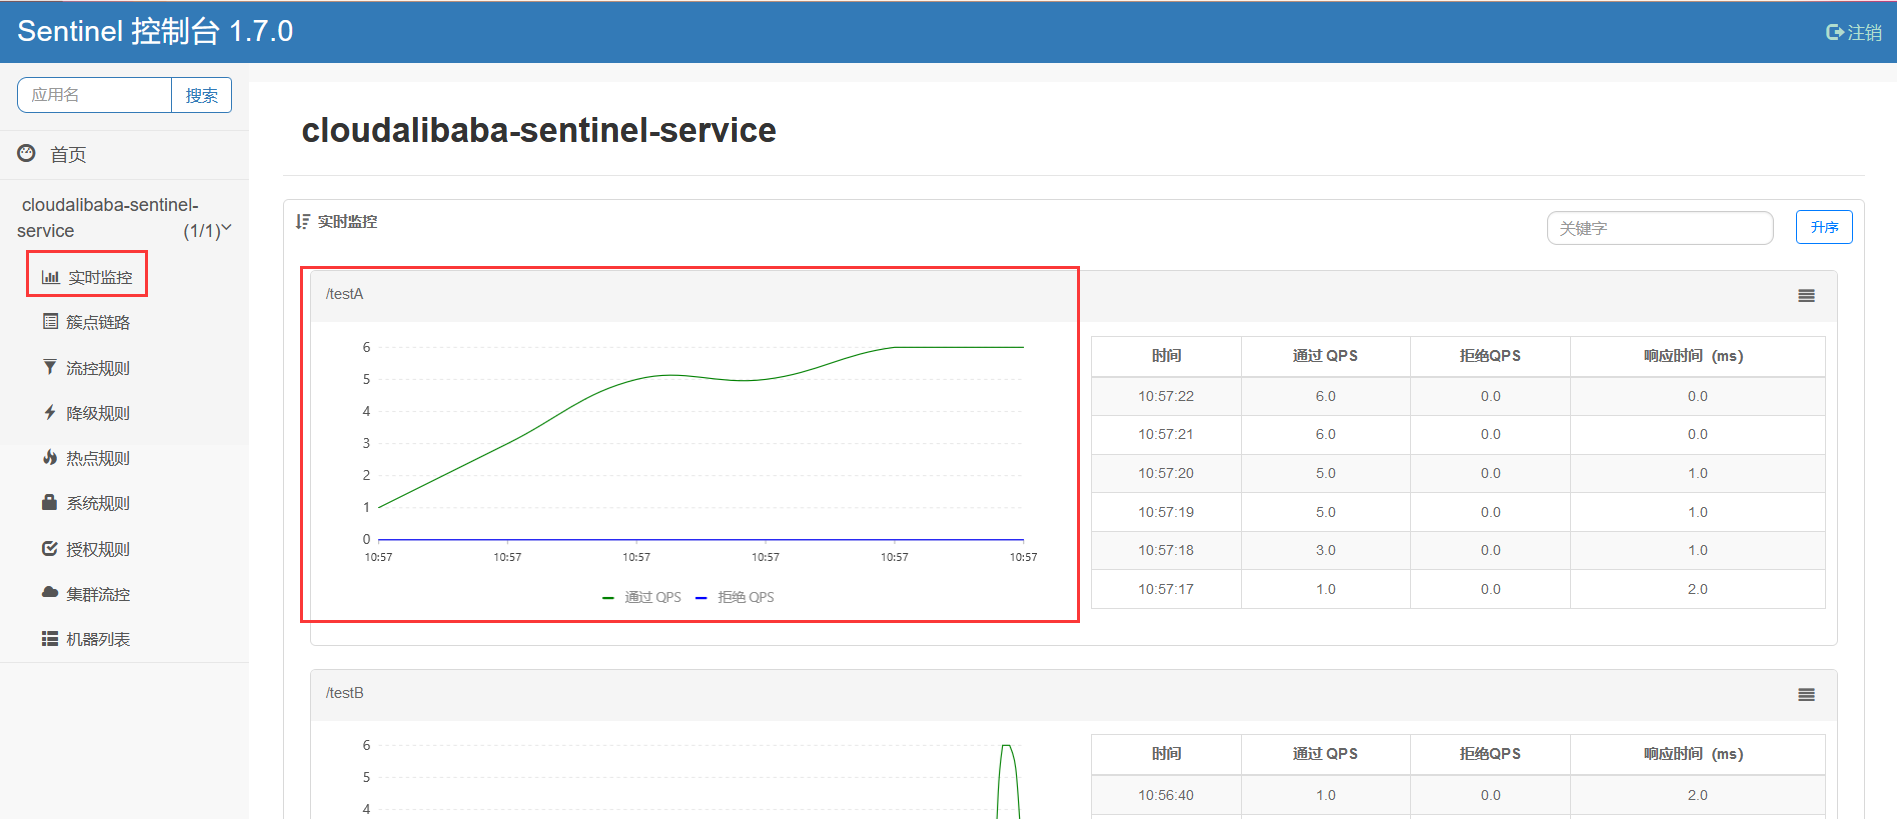Viewport: 1897px width, 819px height.
Task: Select the 10:56:40 time cell in /testB
Action: tap(1166, 795)
